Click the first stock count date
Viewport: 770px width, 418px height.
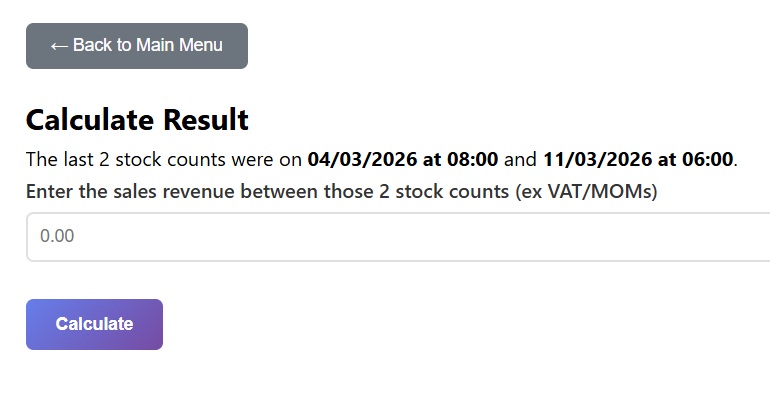click(402, 159)
